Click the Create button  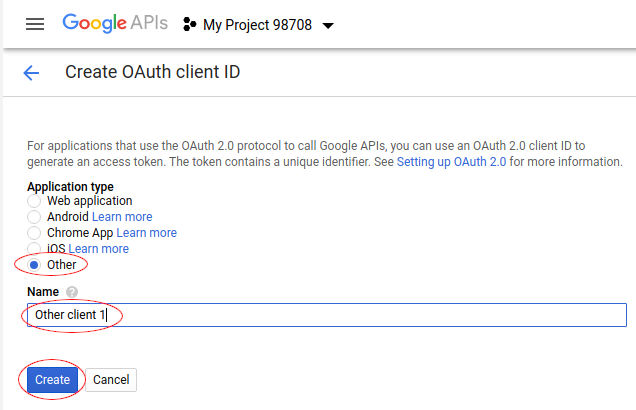(52, 380)
